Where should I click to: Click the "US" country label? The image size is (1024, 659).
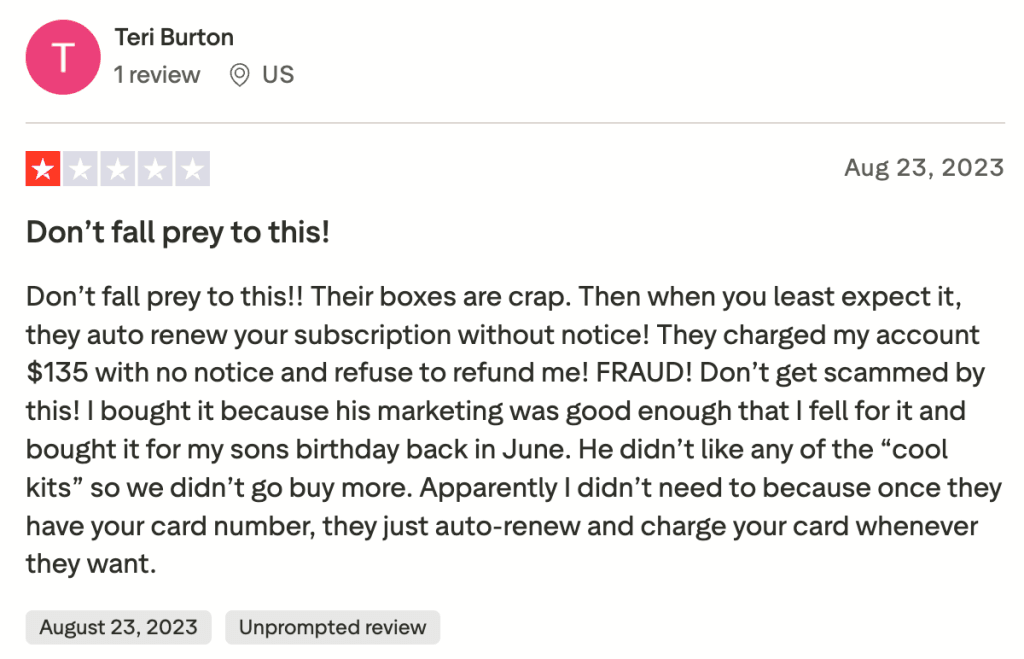pyautogui.click(x=278, y=75)
